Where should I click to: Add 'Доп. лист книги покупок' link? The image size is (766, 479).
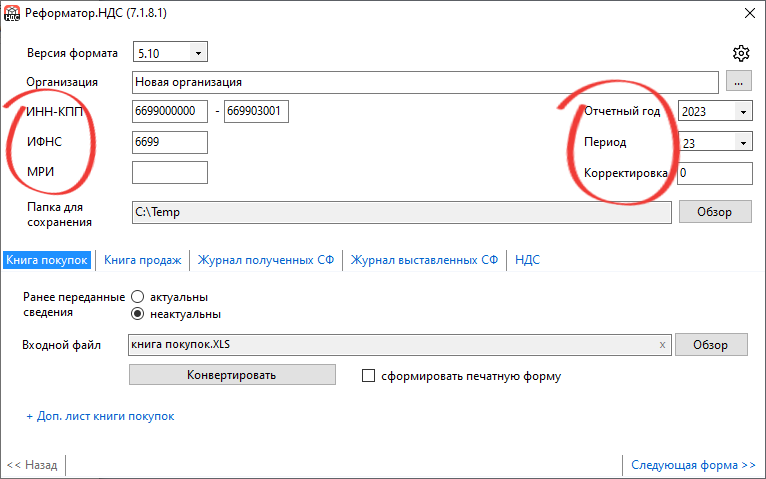(x=100, y=416)
